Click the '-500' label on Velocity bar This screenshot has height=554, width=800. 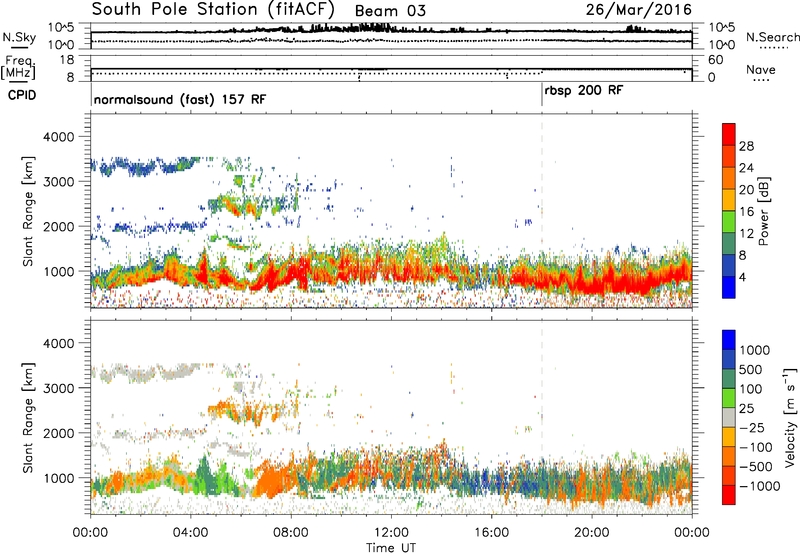[756, 466]
